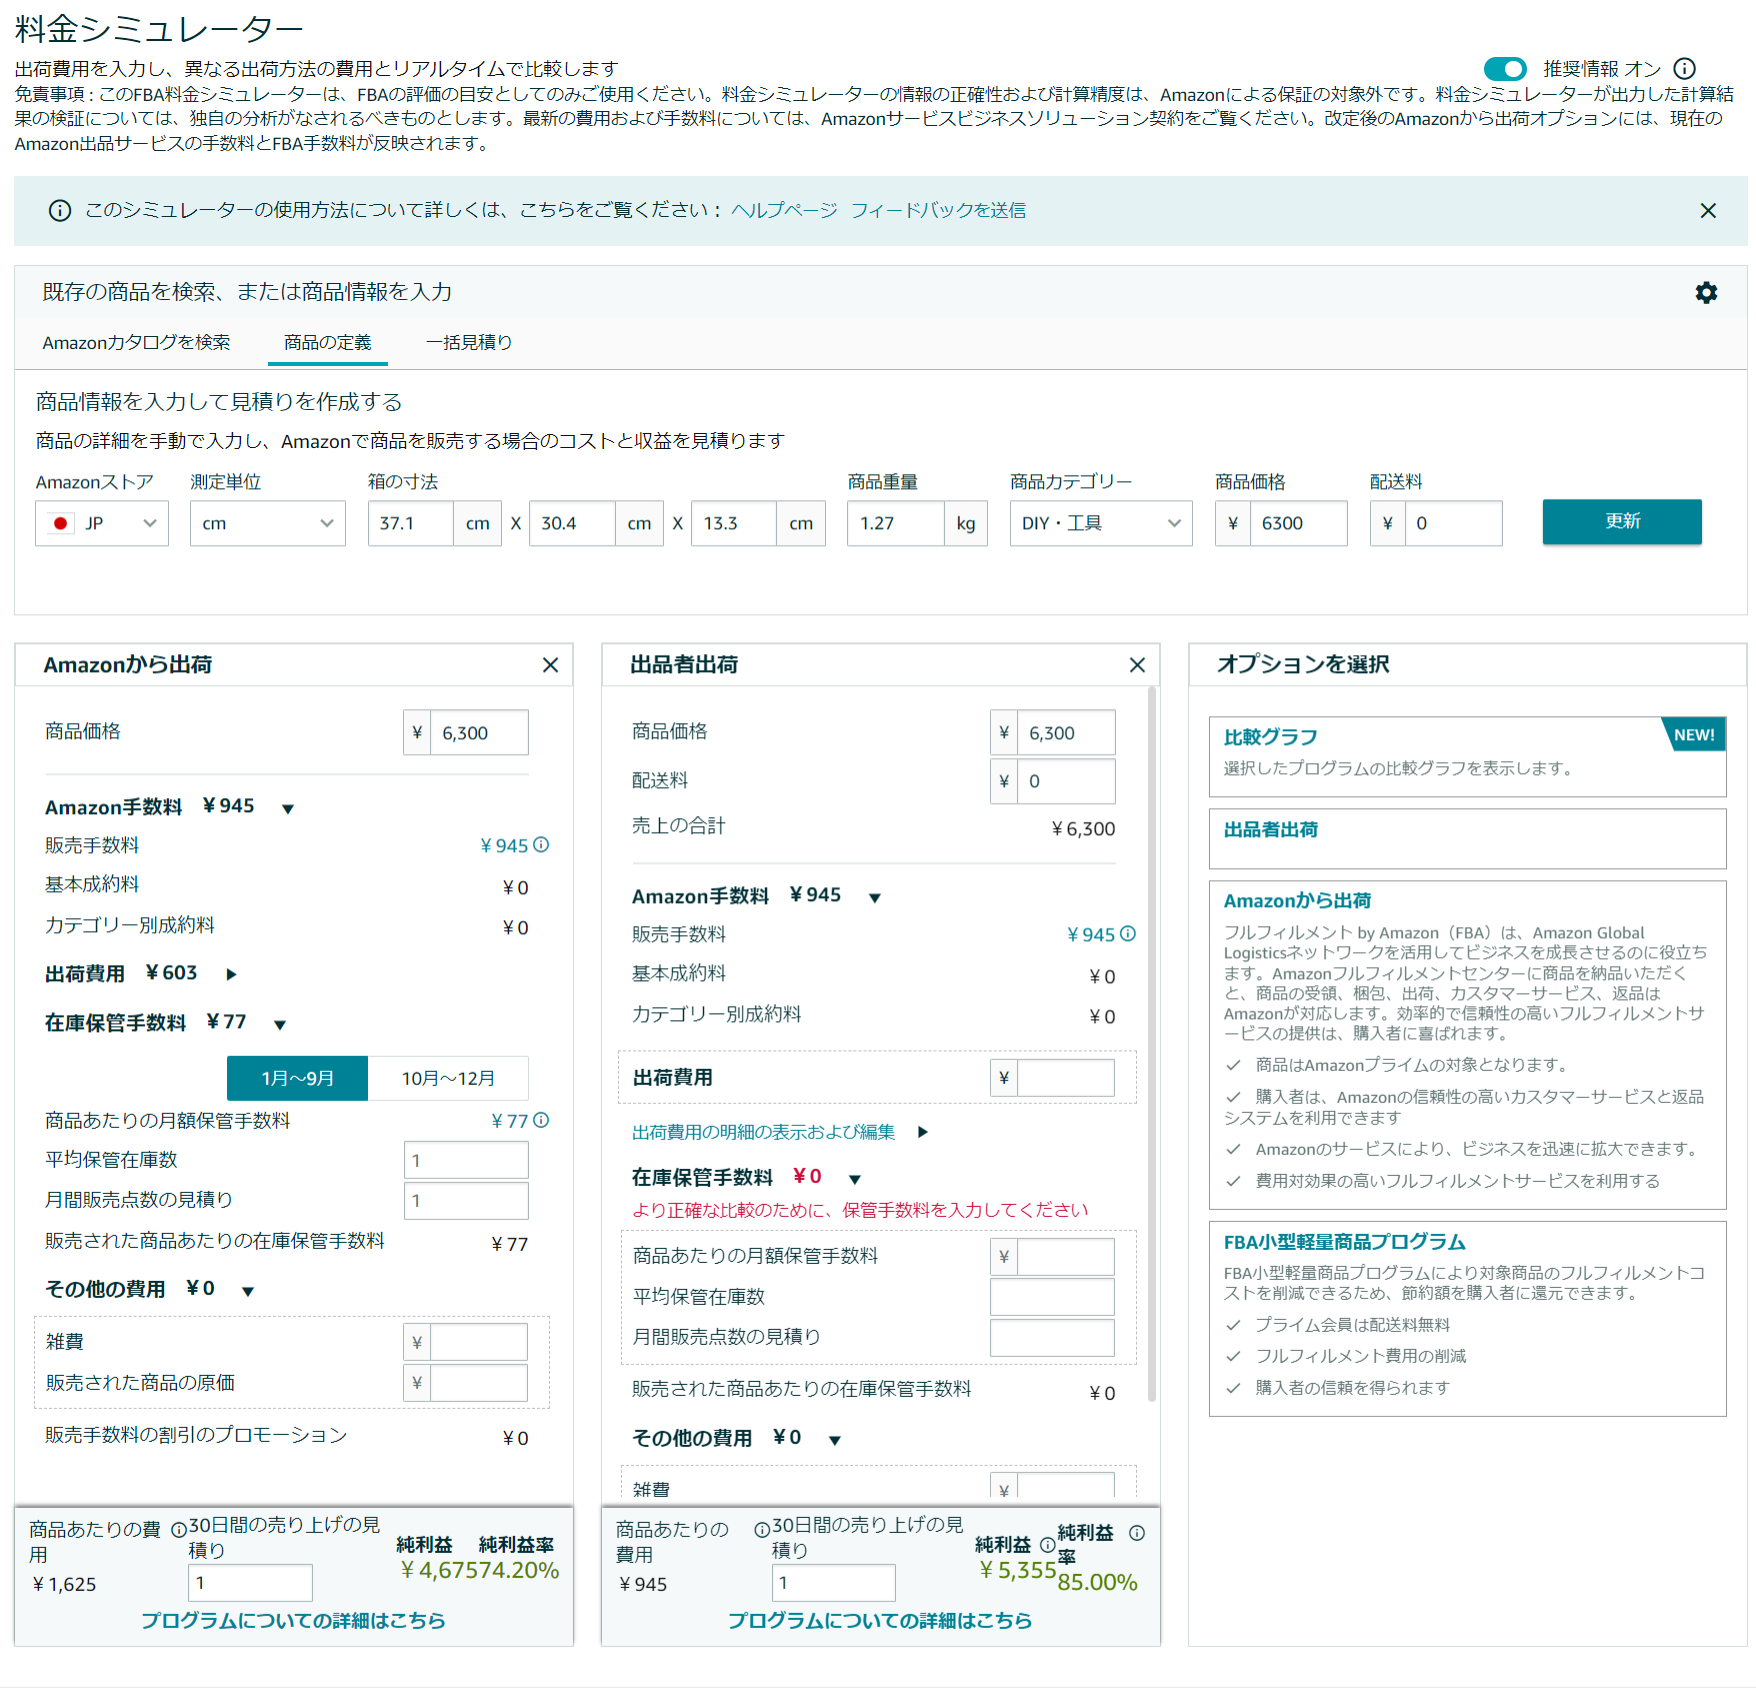
Task: Click the 販売された商品の原価 input field
Action: pos(479,1383)
